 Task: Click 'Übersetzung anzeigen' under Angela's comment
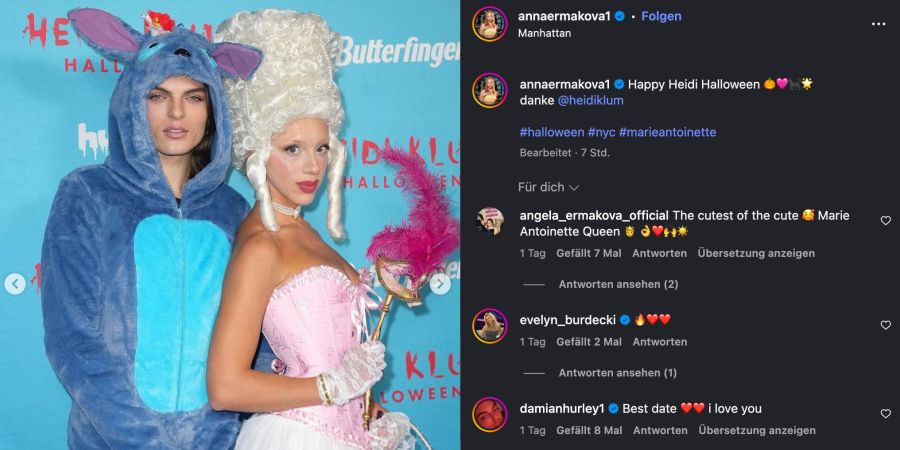pyautogui.click(x=756, y=253)
